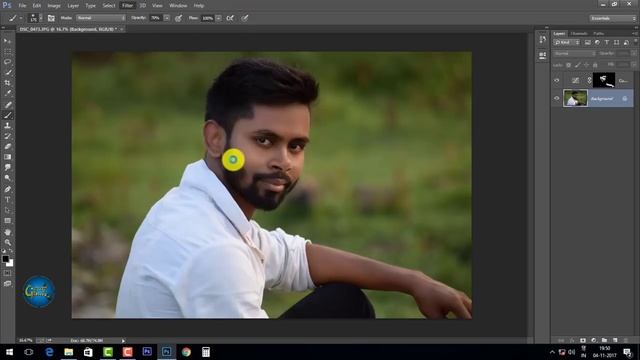Select the Spot Healing Brush tool
Viewport: 640px width, 360px height.
click(7, 105)
